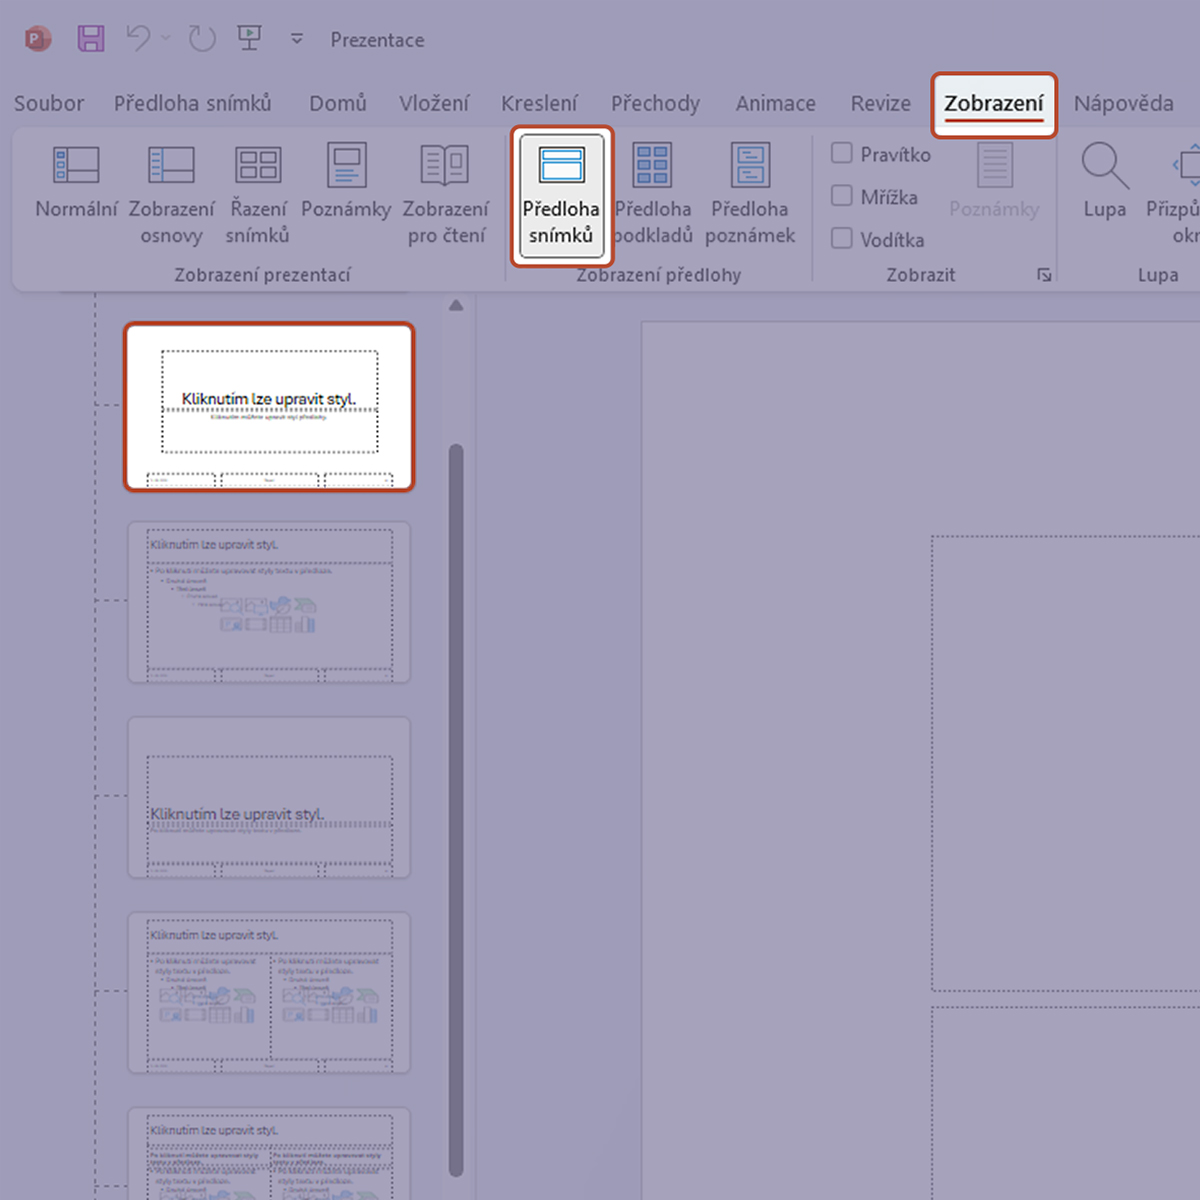Enable the Mřížka checkbox
This screenshot has width=1200, height=1200.
[x=842, y=196]
